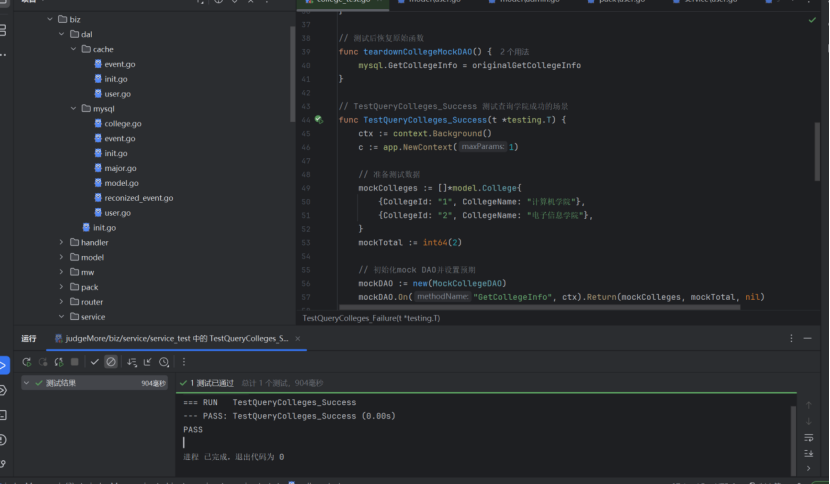Collapse the mysql folder
The width and height of the screenshot is (830, 484).
(x=73, y=108)
